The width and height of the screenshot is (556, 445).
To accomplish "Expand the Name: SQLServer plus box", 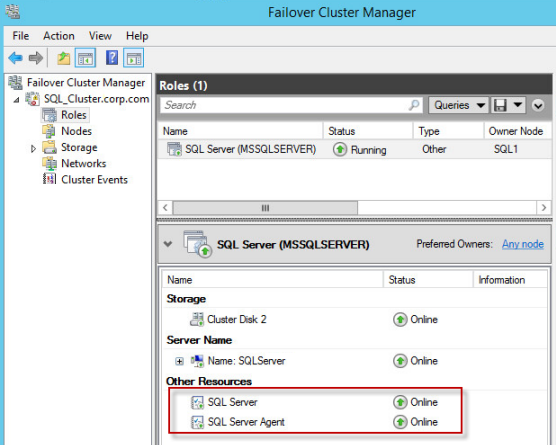I will pyautogui.click(x=179, y=361).
